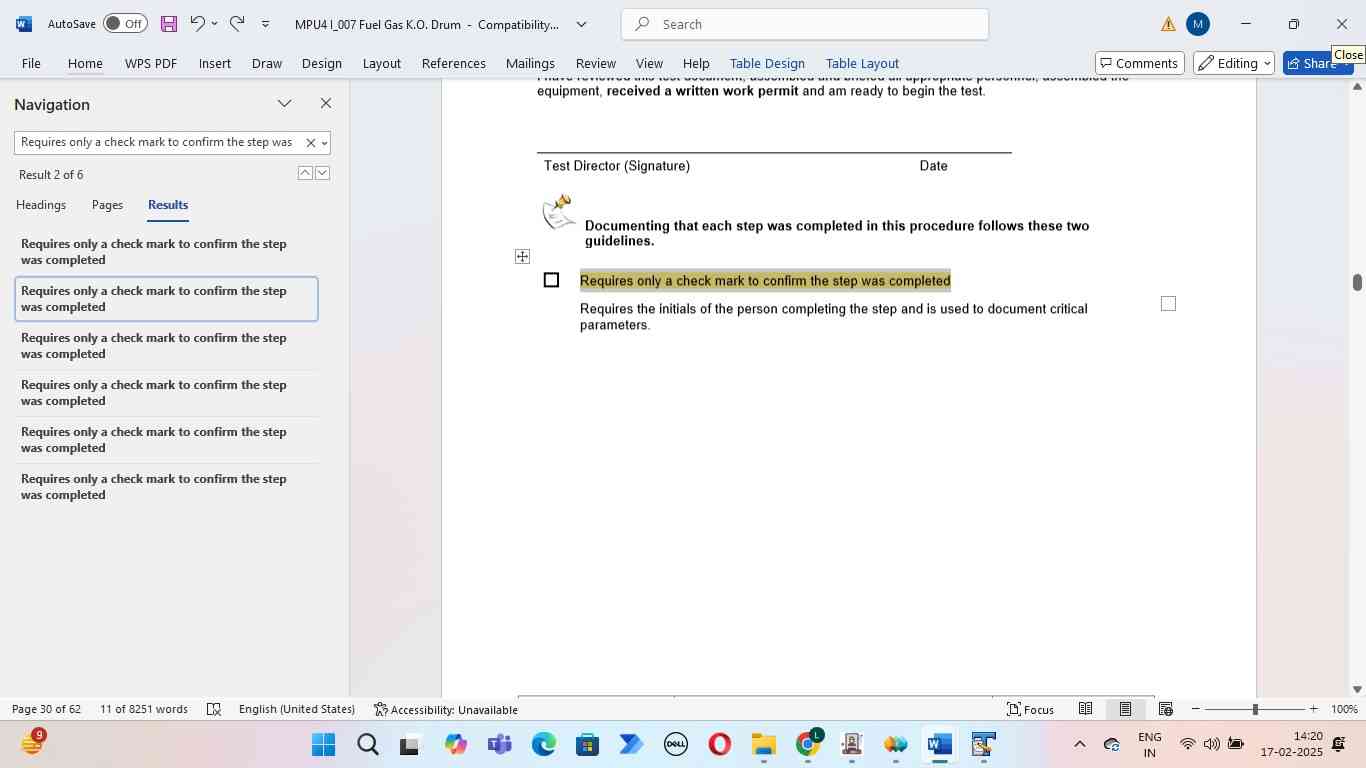Go to next search result arrow
This screenshot has height=768, width=1366.
tap(322, 173)
